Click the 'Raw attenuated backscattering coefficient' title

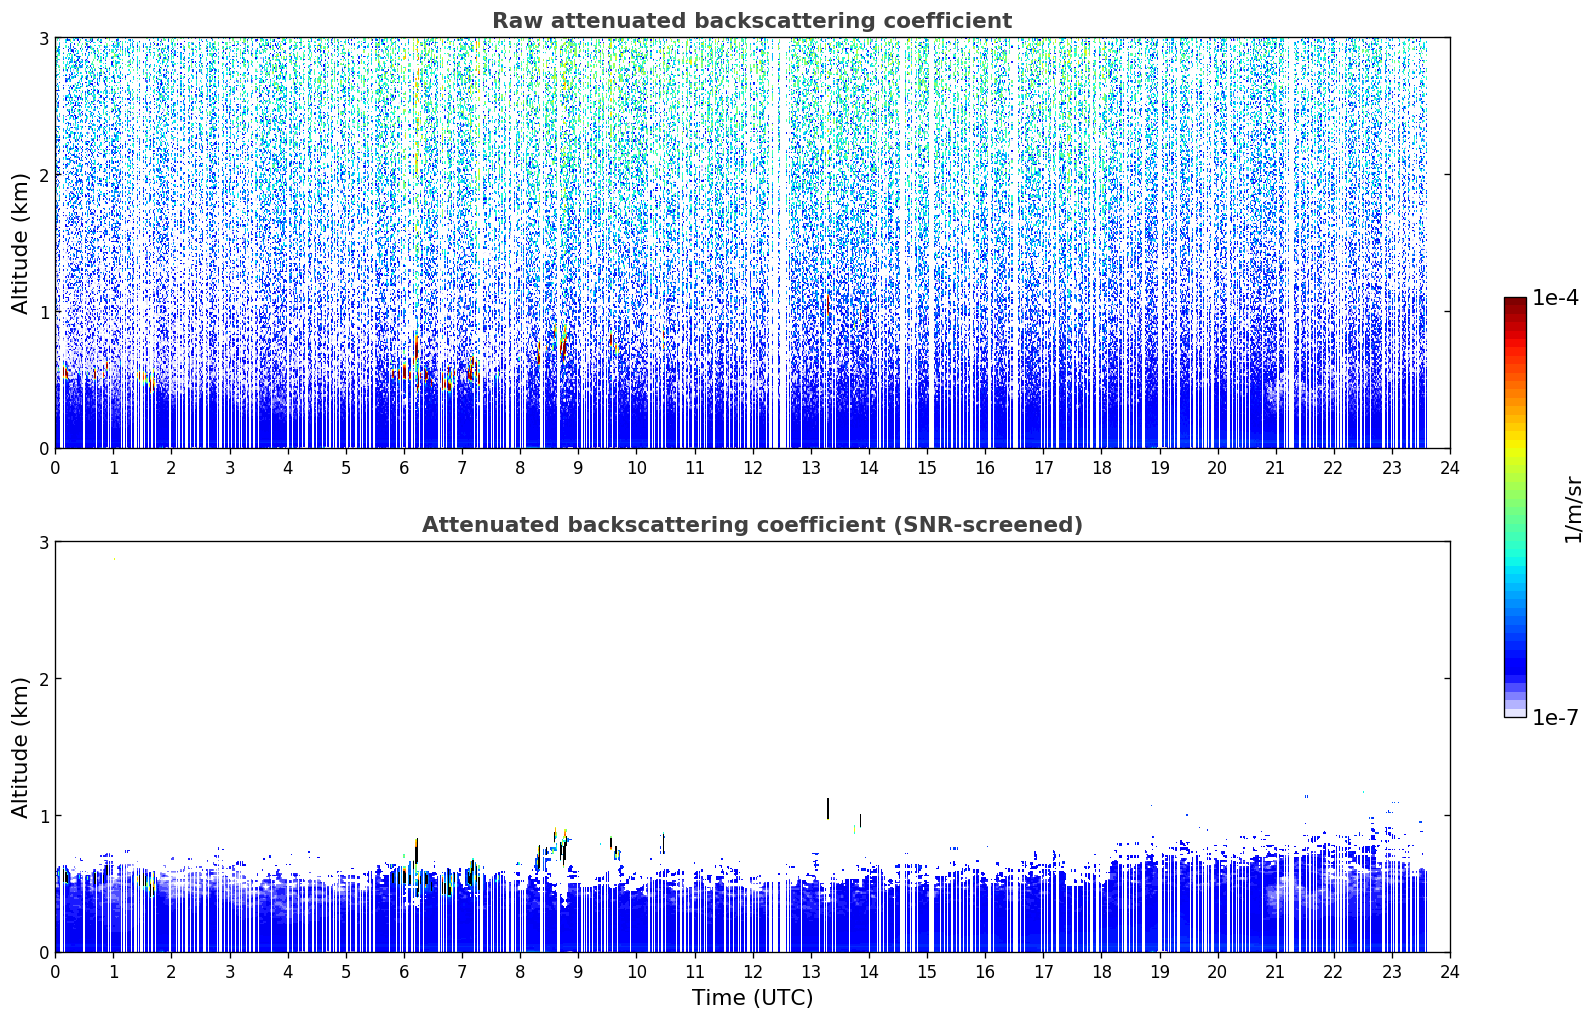[x=752, y=21]
